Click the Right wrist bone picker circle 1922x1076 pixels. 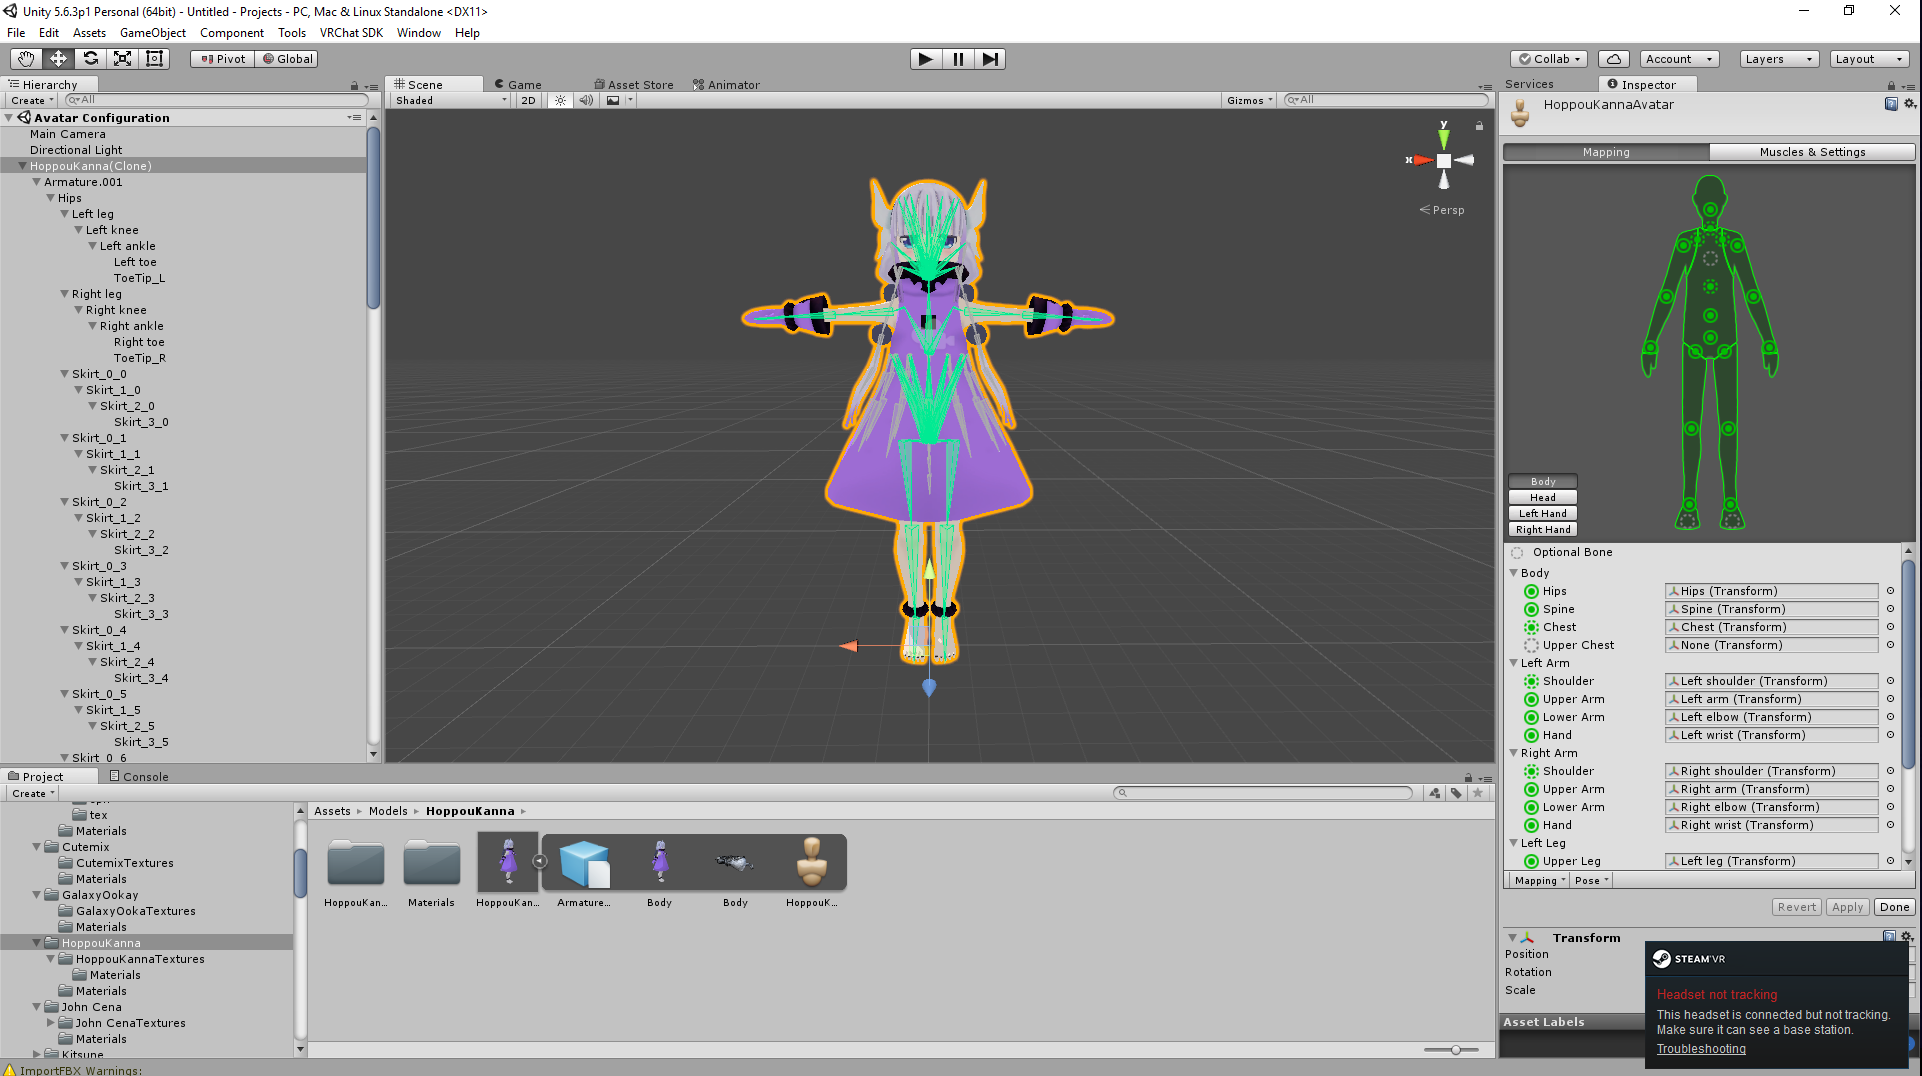(1890, 825)
